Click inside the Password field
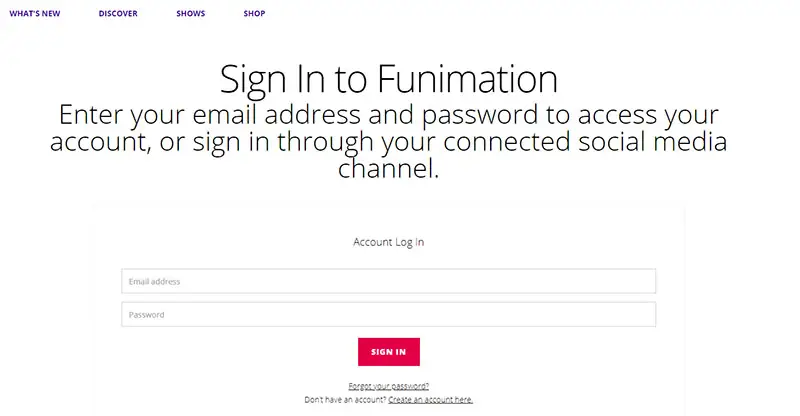The image size is (800, 416). pyautogui.click(x=388, y=314)
